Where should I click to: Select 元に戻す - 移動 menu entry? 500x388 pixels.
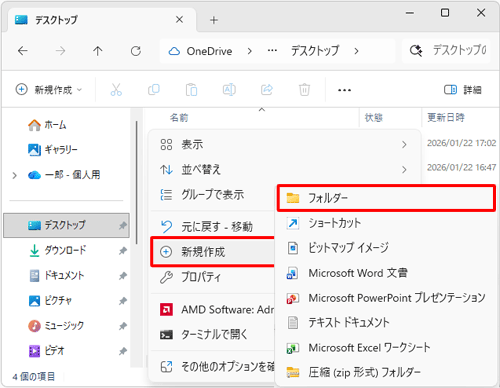tap(213, 227)
